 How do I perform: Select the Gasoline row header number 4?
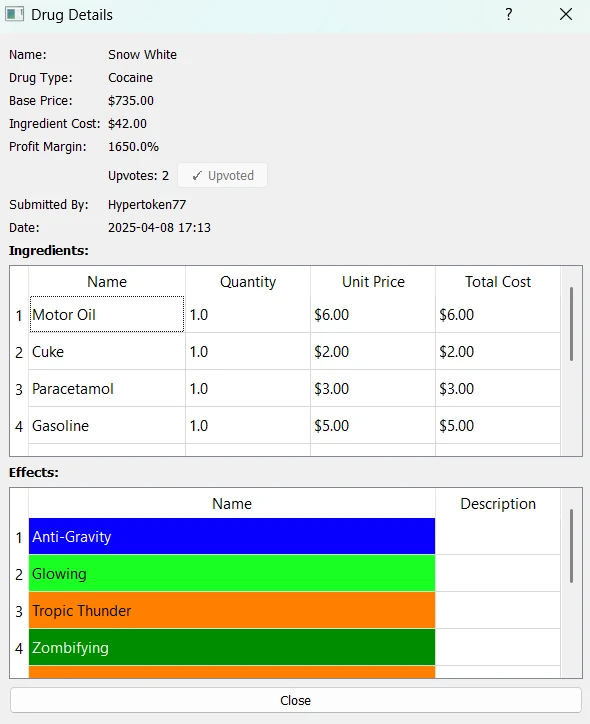point(19,426)
